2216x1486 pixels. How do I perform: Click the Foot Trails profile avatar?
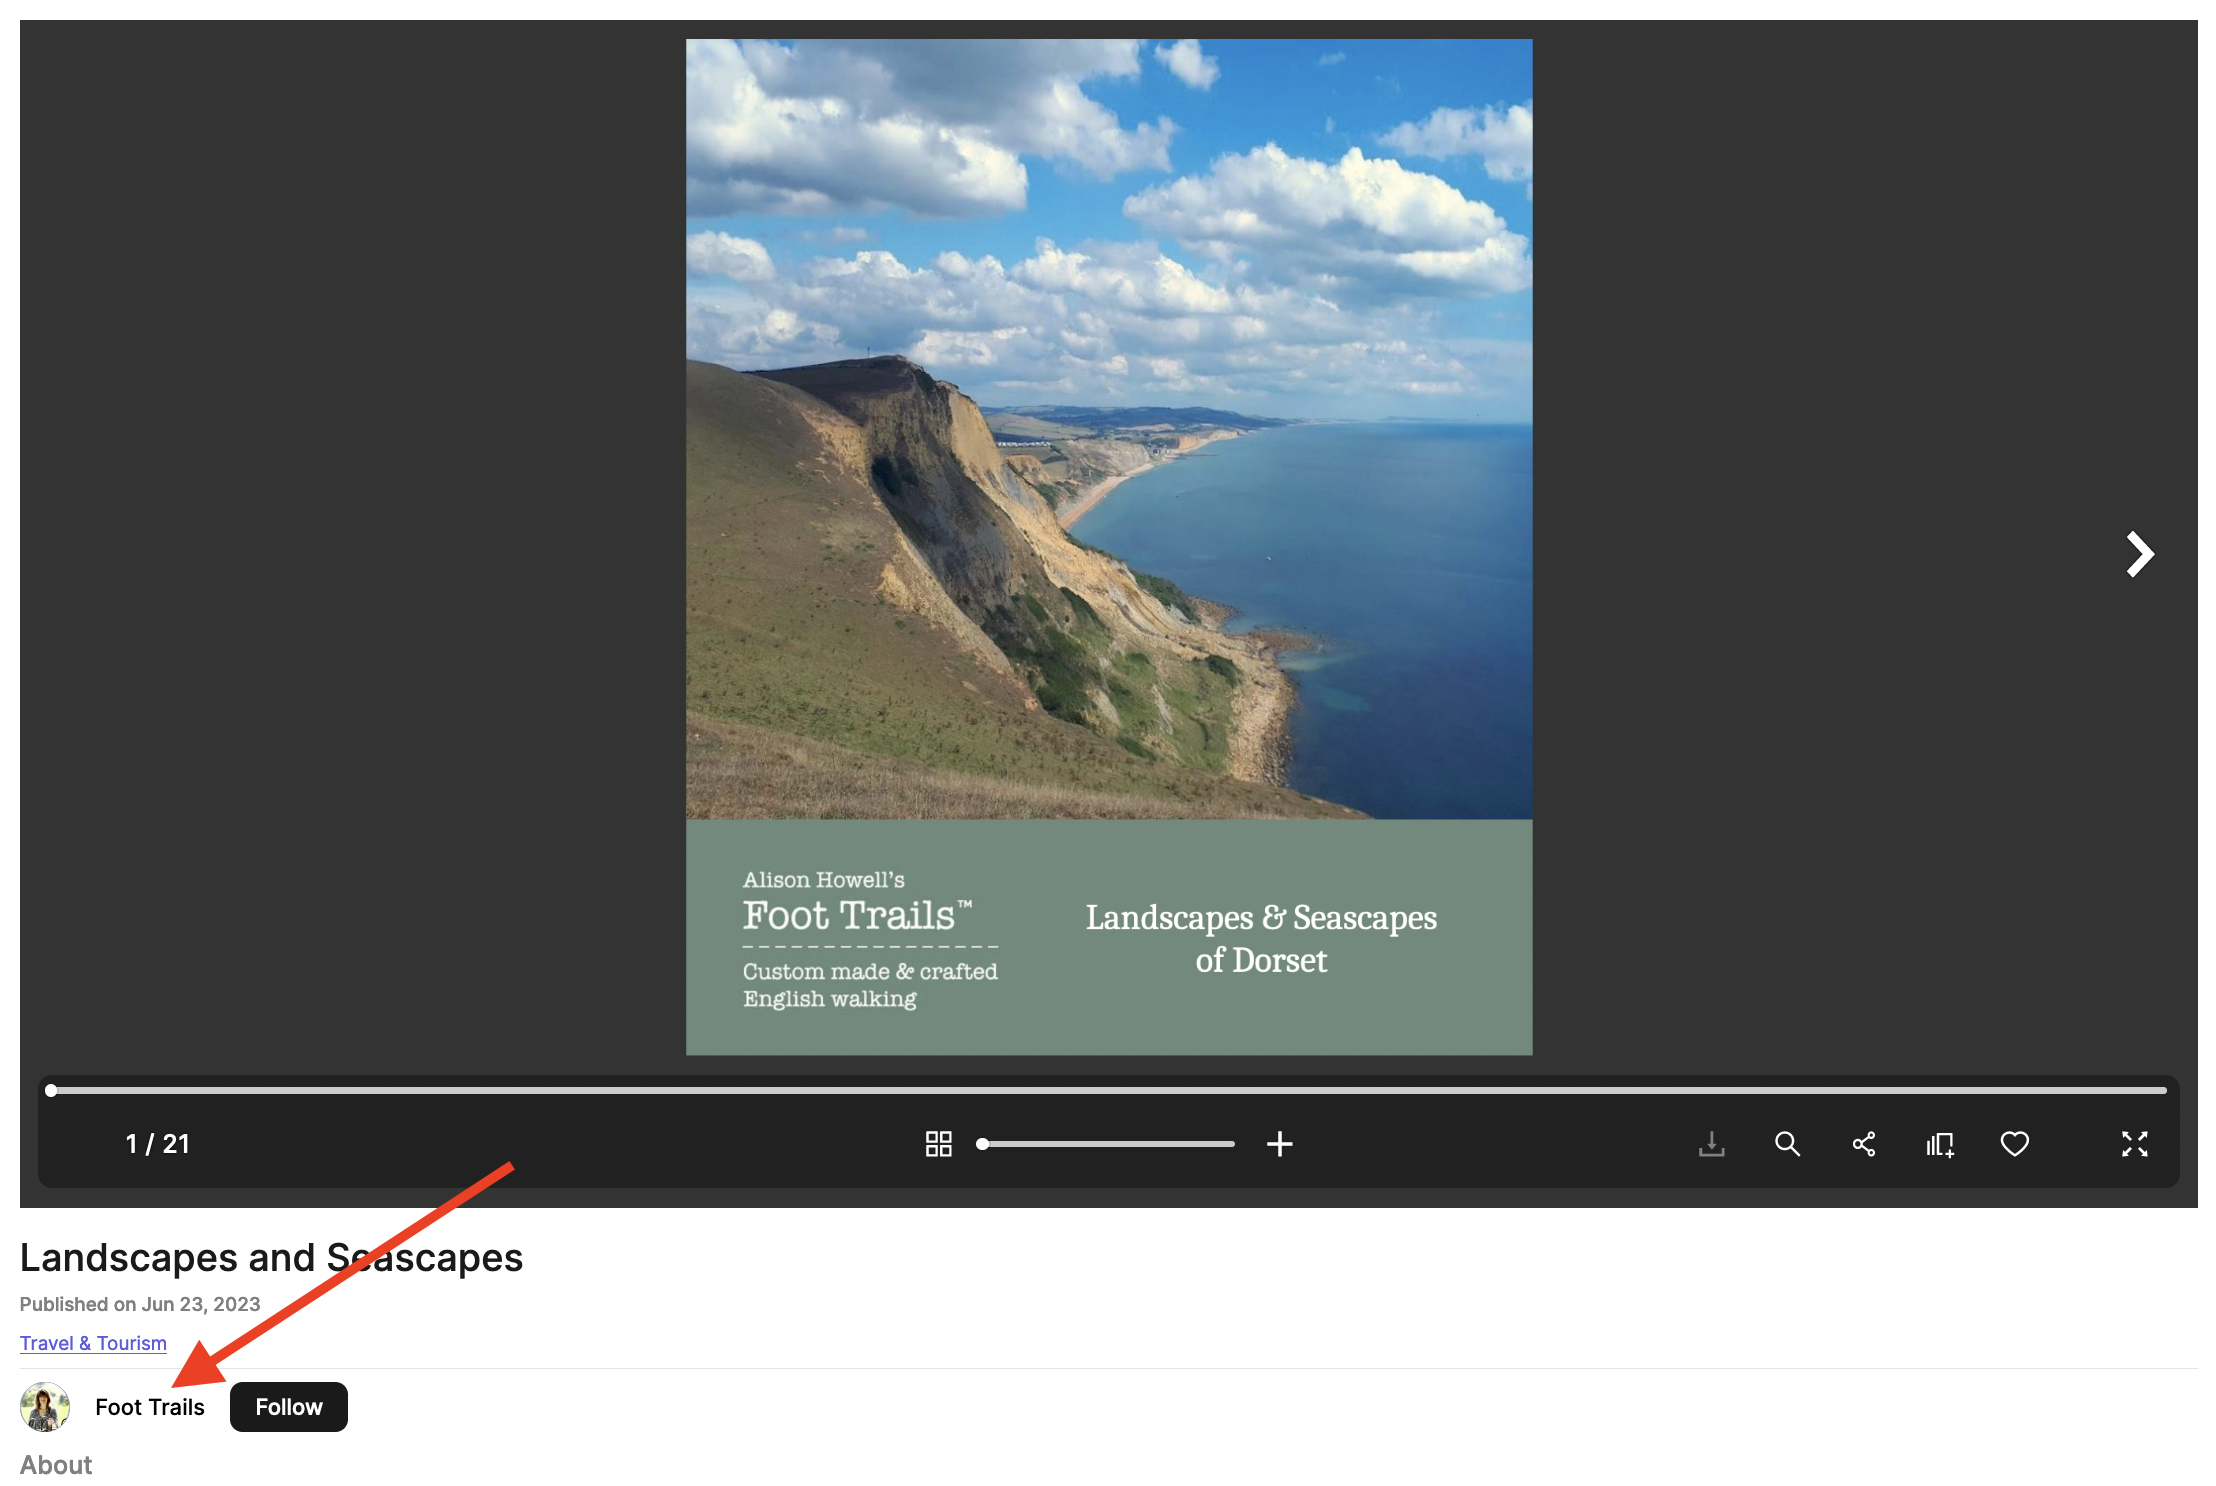[45, 1407]
